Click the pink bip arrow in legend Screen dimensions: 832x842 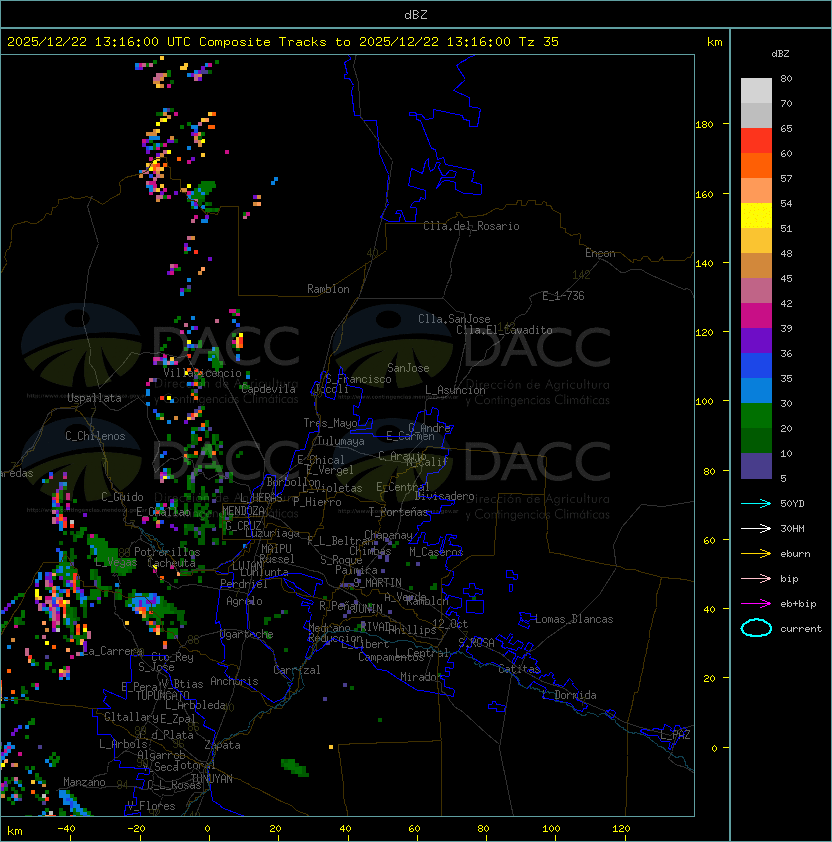pos(756,578)
